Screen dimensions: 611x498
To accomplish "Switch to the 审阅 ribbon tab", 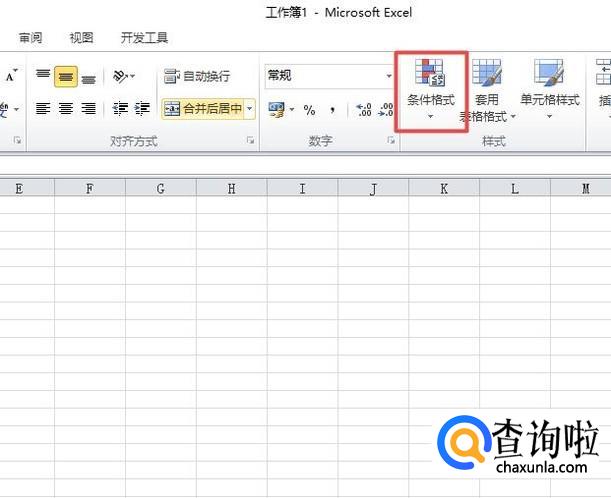I will pyautogui.click(x=31, y=38).
